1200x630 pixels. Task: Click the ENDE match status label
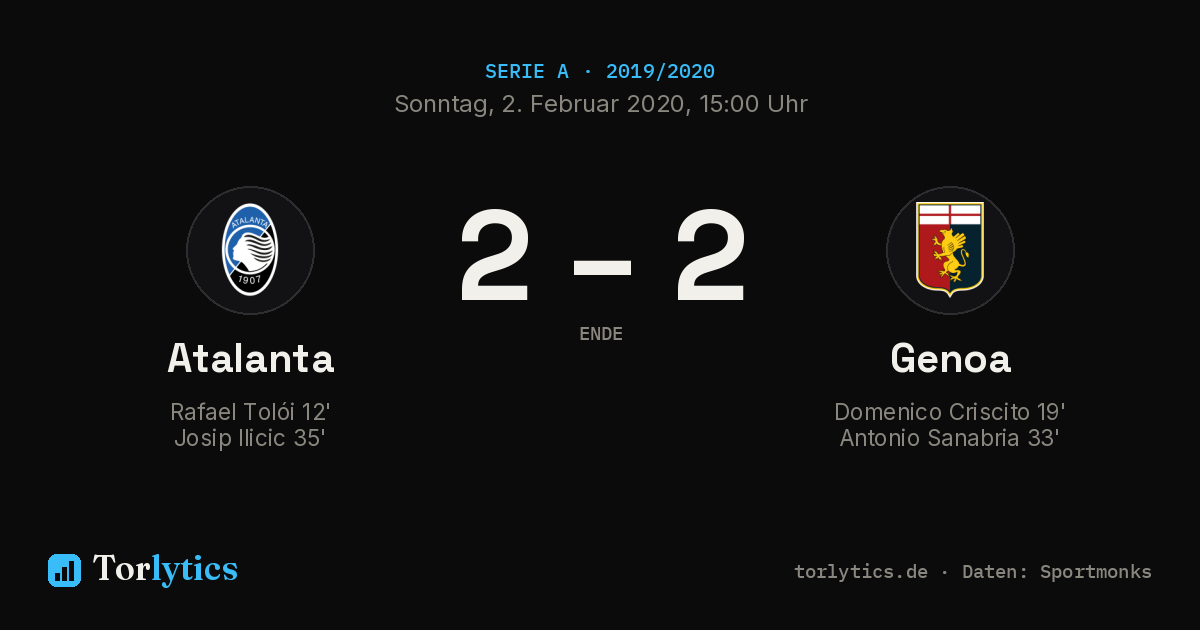pos(601,334)
